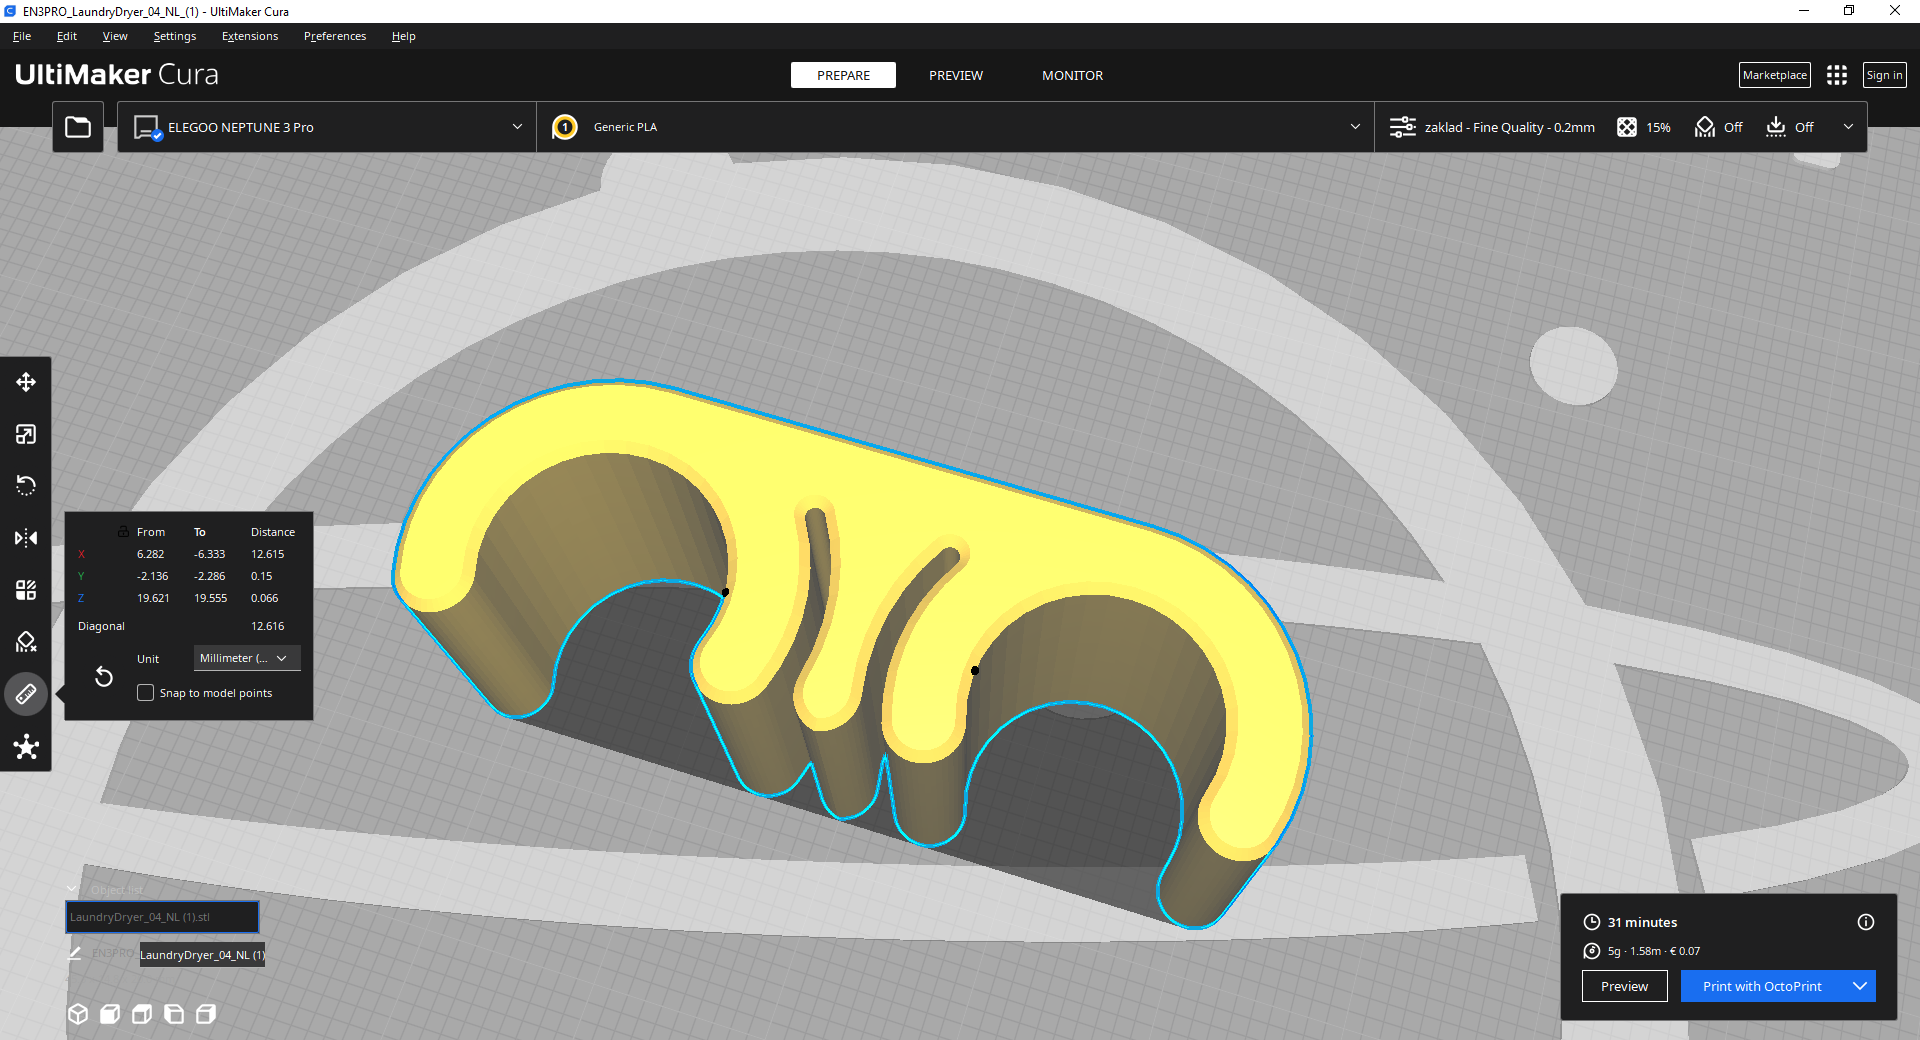Image resolution: width=1920 pixels, height=1040 pixels.
Task: Open the Preferences menu
Action: click(335, 36)
